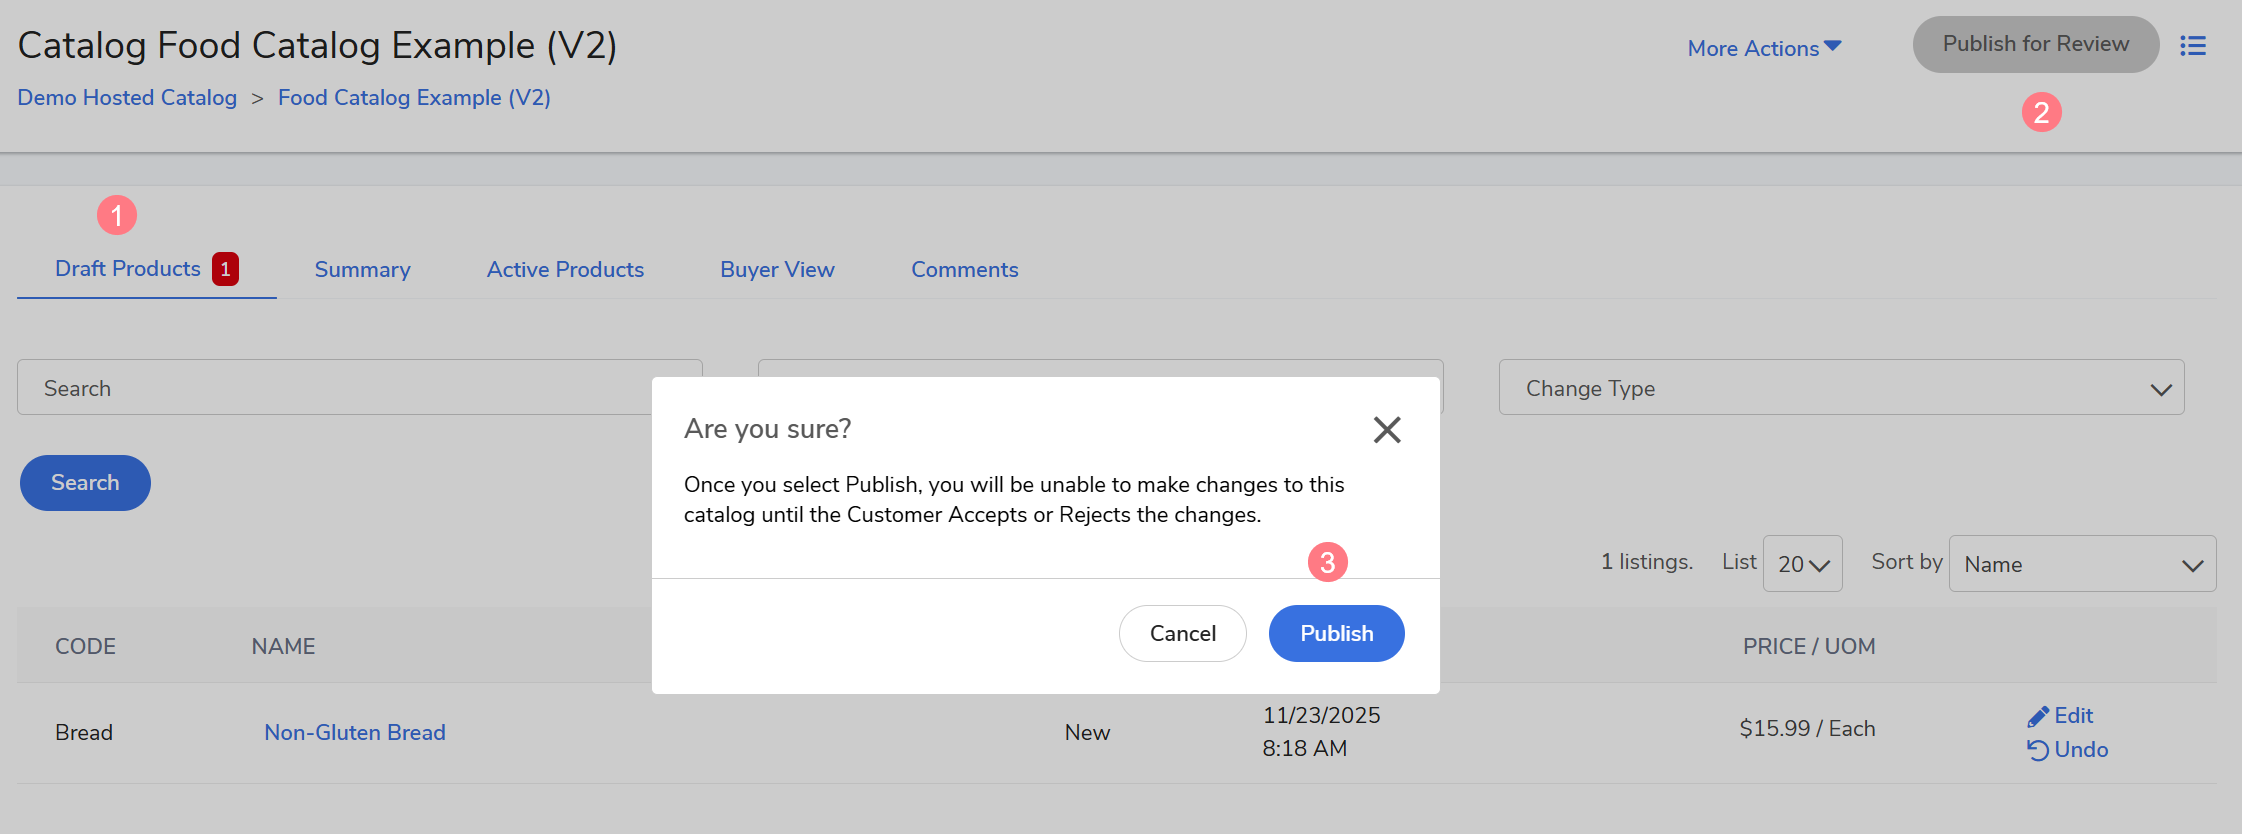Click the Undo arrow icon for Bread

pos(2037,750)
